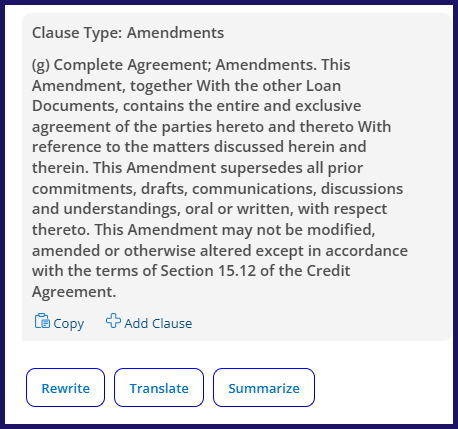This screenshot has height=429, width=458.
Task: Click the final word 'Agreement.' in the clause
Action: click(74, 292)
